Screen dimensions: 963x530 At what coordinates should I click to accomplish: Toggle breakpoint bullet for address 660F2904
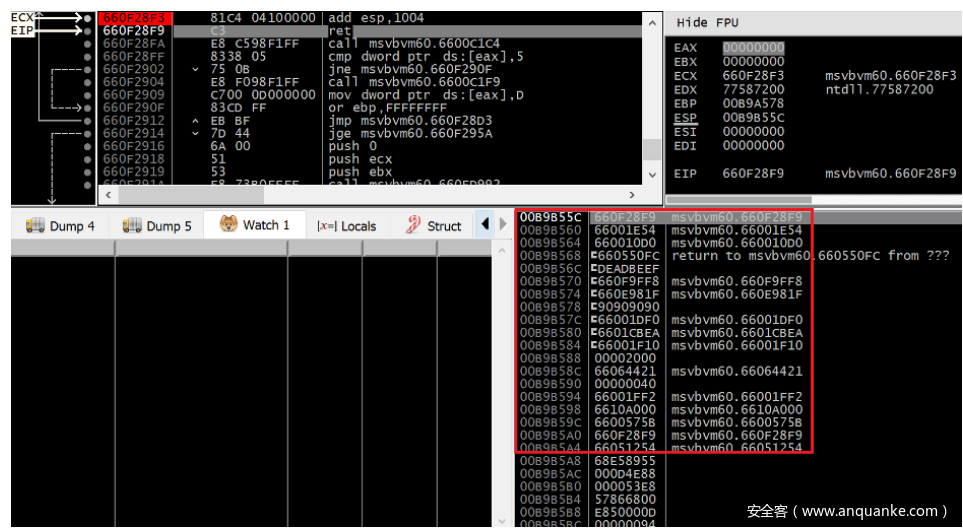89,82
